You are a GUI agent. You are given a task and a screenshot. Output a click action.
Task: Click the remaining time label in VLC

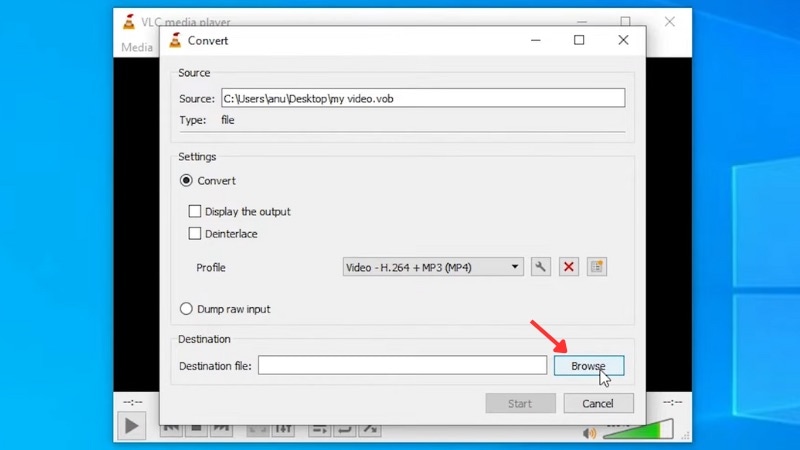[x=672, y=402]
